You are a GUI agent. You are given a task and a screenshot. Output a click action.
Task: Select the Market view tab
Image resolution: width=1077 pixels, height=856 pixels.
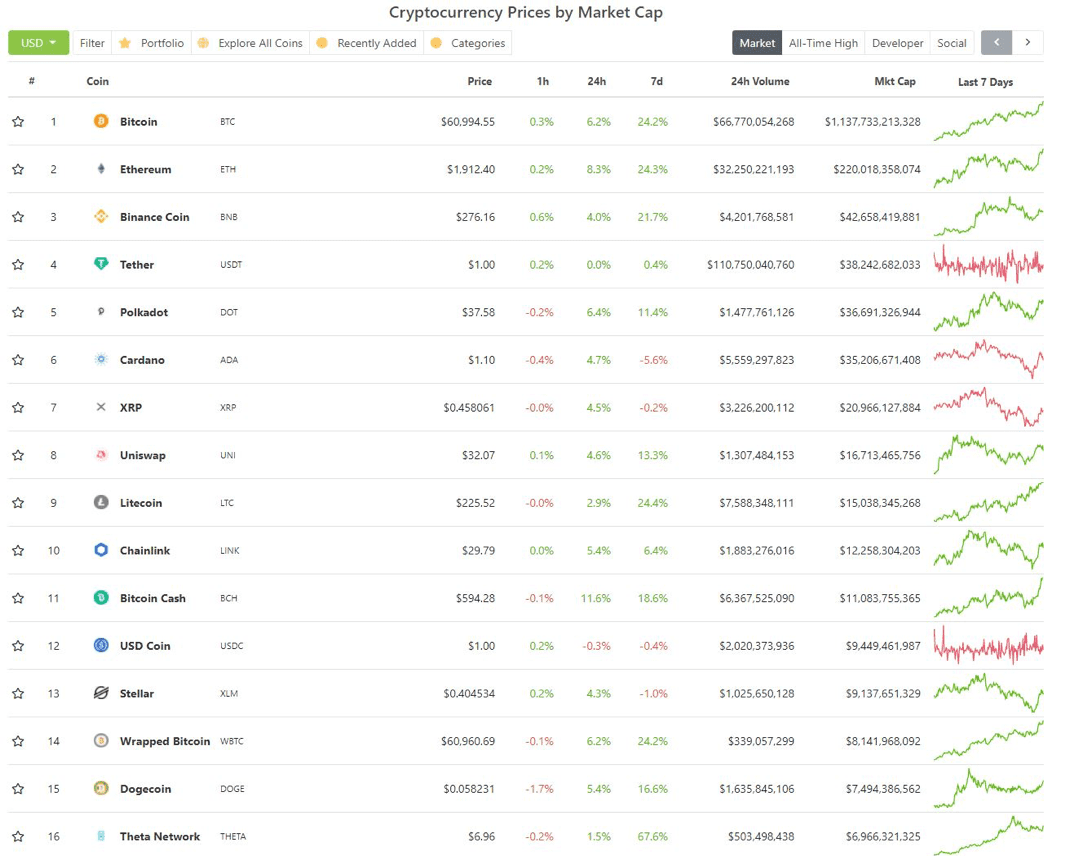(757, 43)
